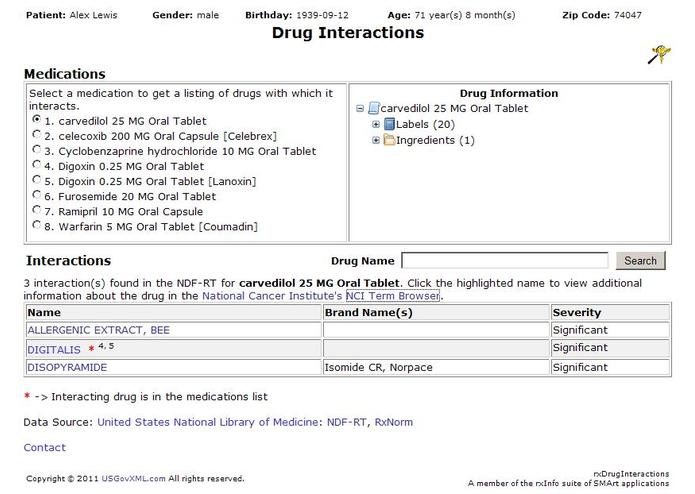Collapse the carvedilol 25 MG tree node
695x494 pixels.
[x=360, y=109]
